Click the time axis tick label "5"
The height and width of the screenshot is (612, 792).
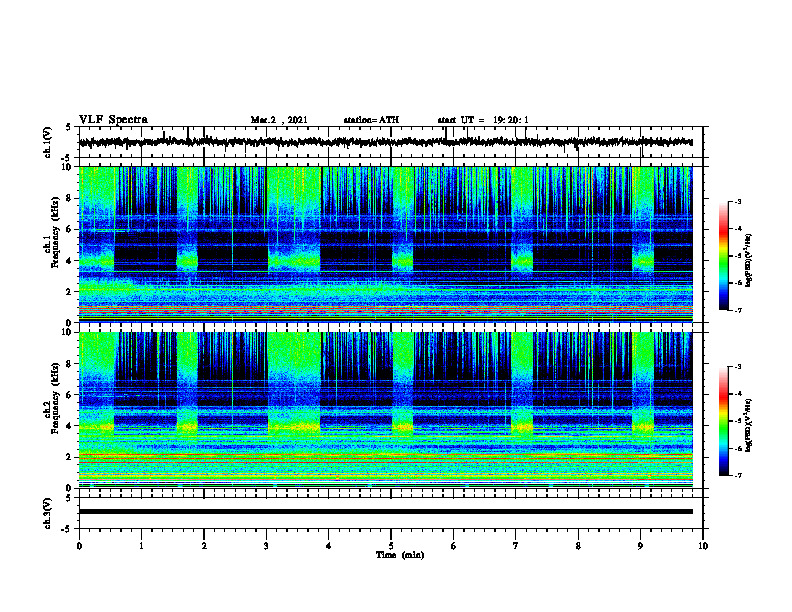pos(391,546)
